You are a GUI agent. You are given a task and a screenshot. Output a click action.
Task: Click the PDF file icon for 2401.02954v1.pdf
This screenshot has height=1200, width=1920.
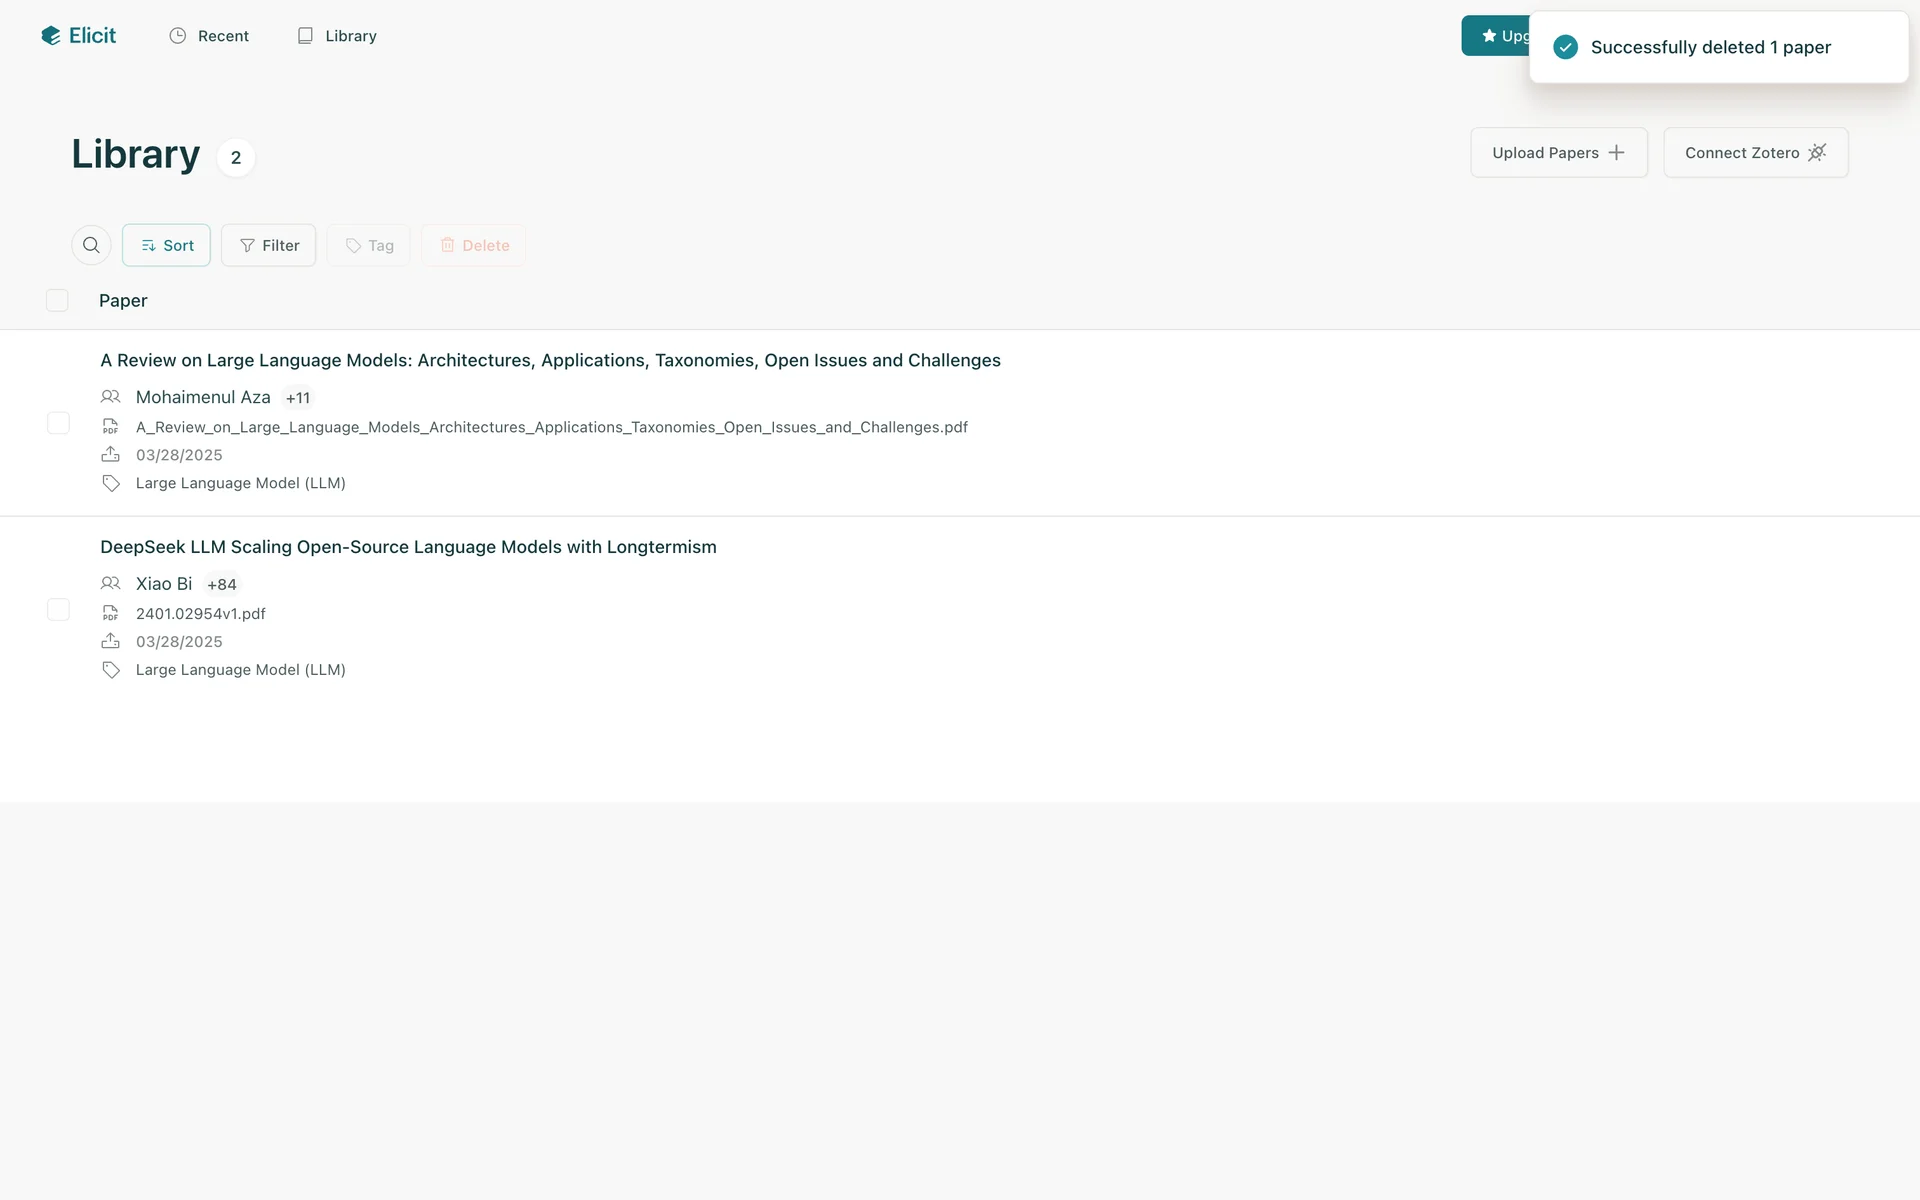tap(111, 614)
